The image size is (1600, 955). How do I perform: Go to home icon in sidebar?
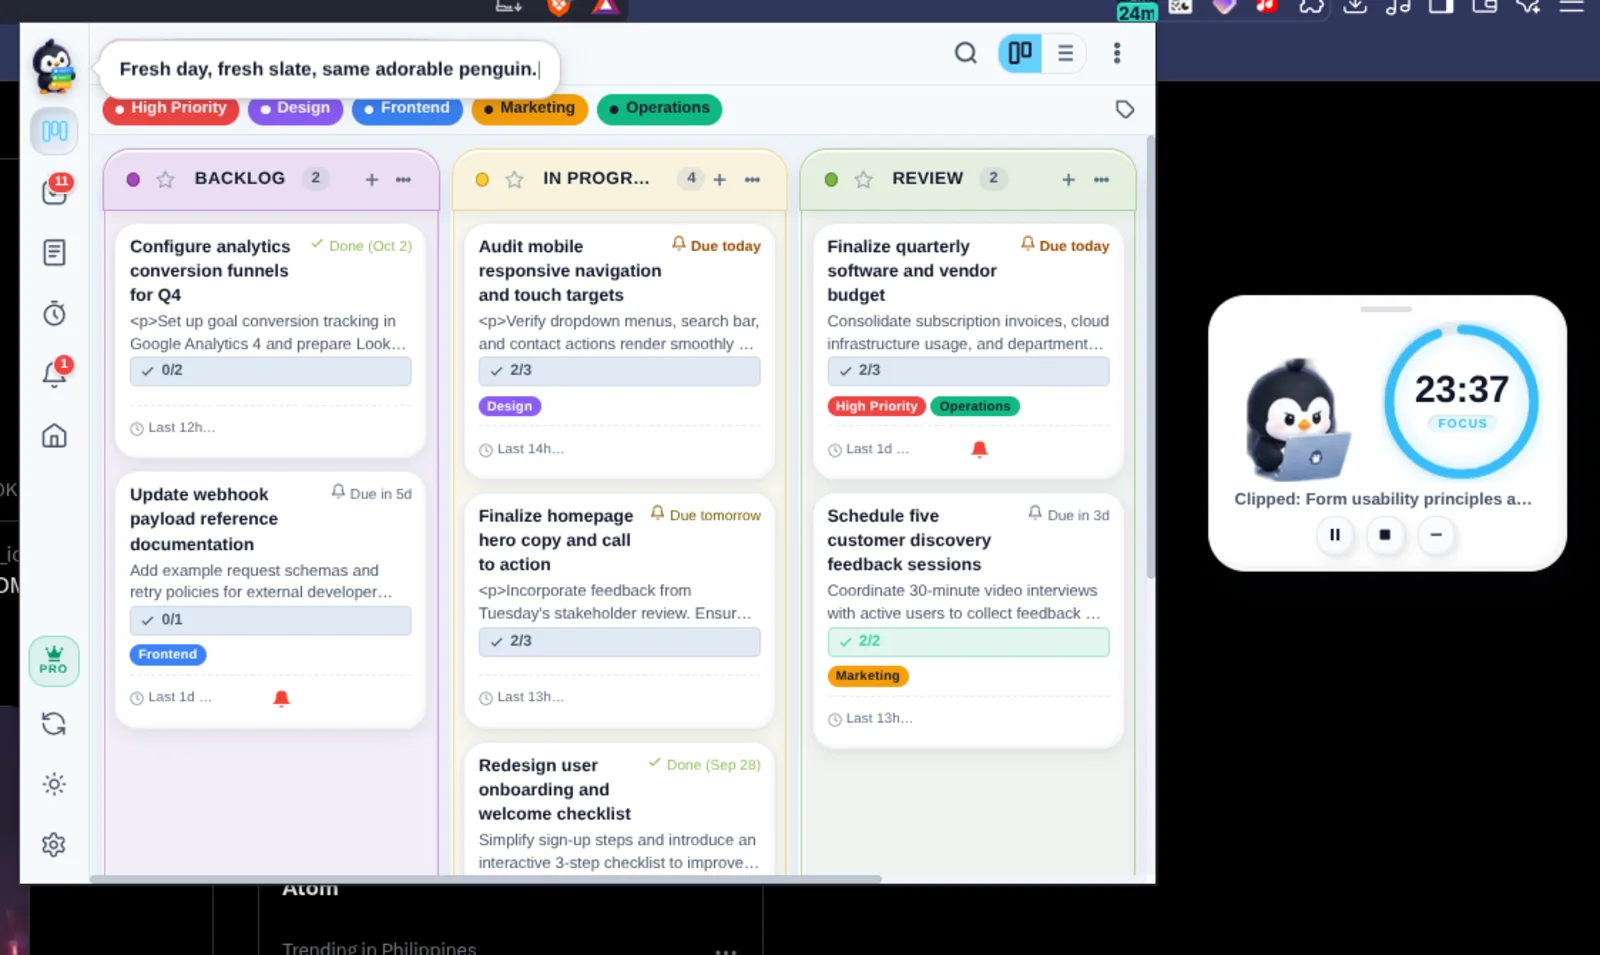[54, 435]
